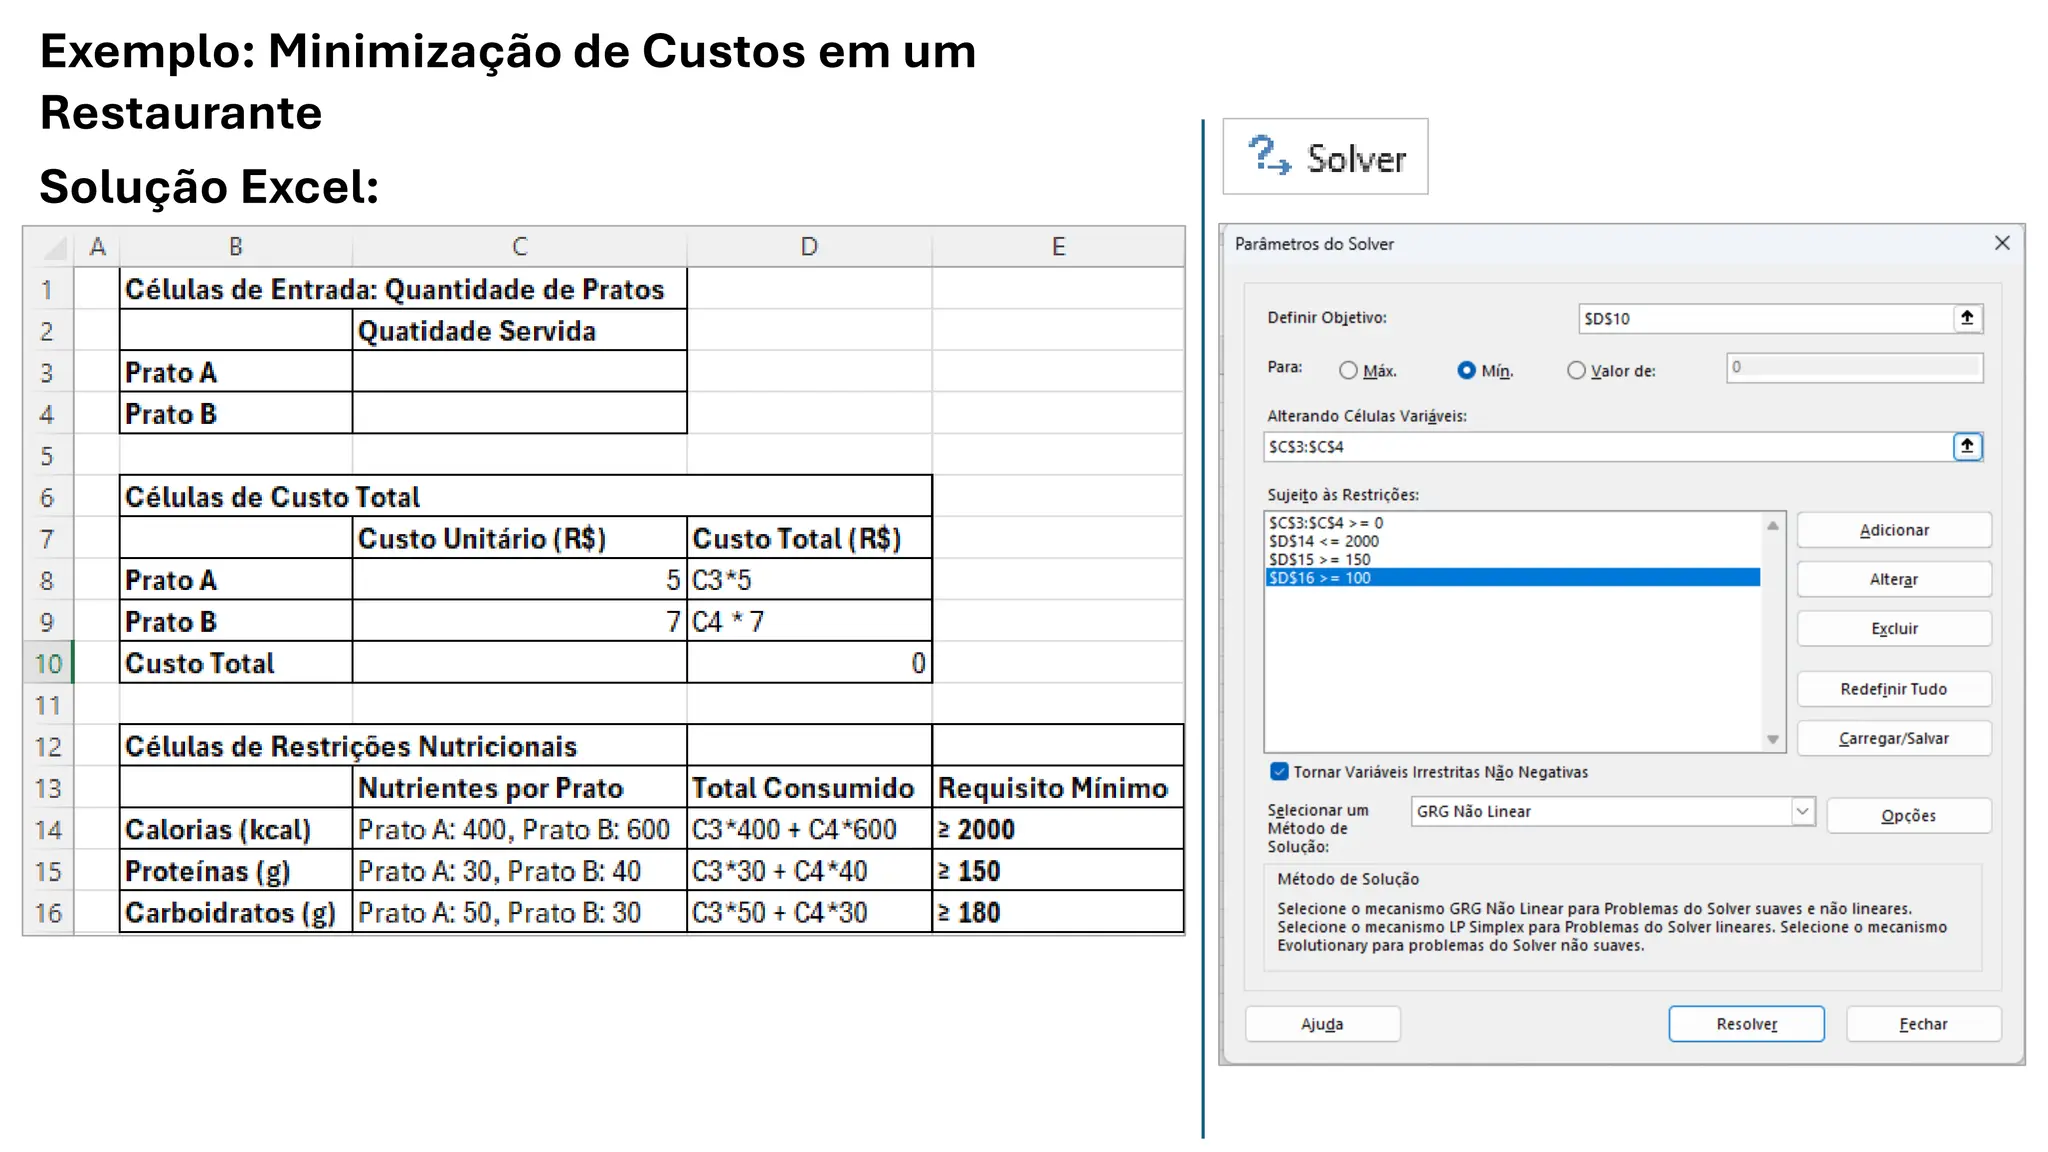Select constraint $D$15 >= 150
The image size is (2048, 1152).
1512,559
